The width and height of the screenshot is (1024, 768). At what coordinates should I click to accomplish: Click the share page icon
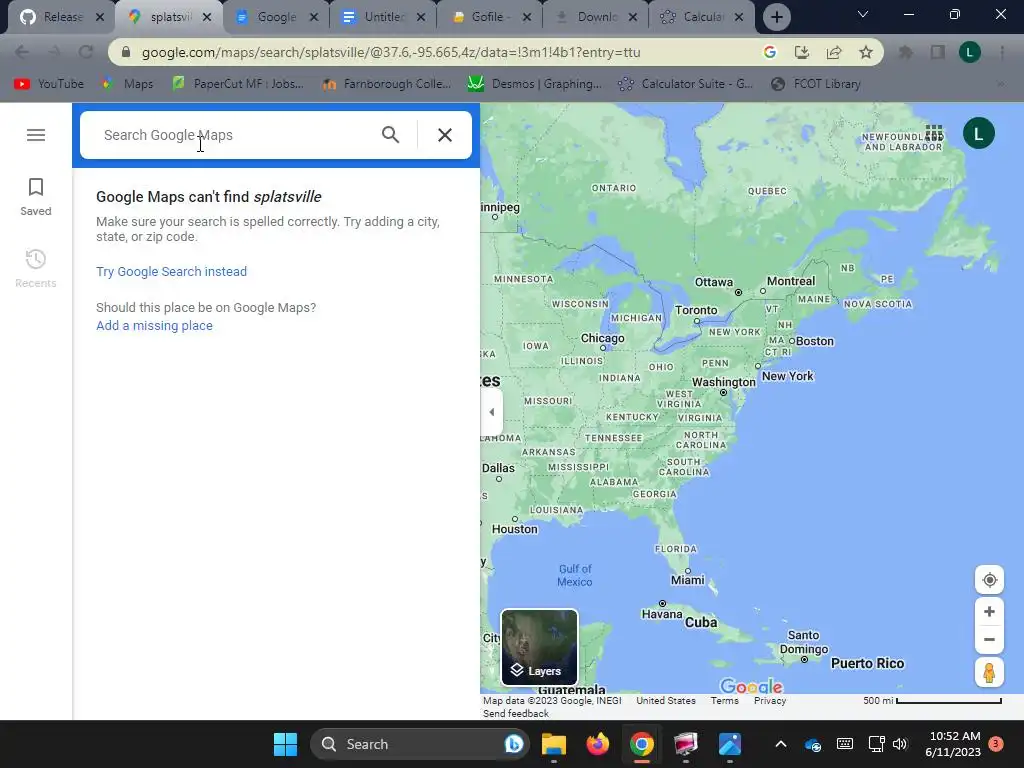coord(834,52)
